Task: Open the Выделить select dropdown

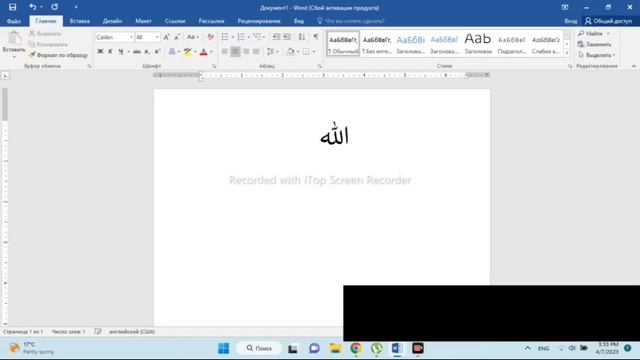Action: pos(597,55)
